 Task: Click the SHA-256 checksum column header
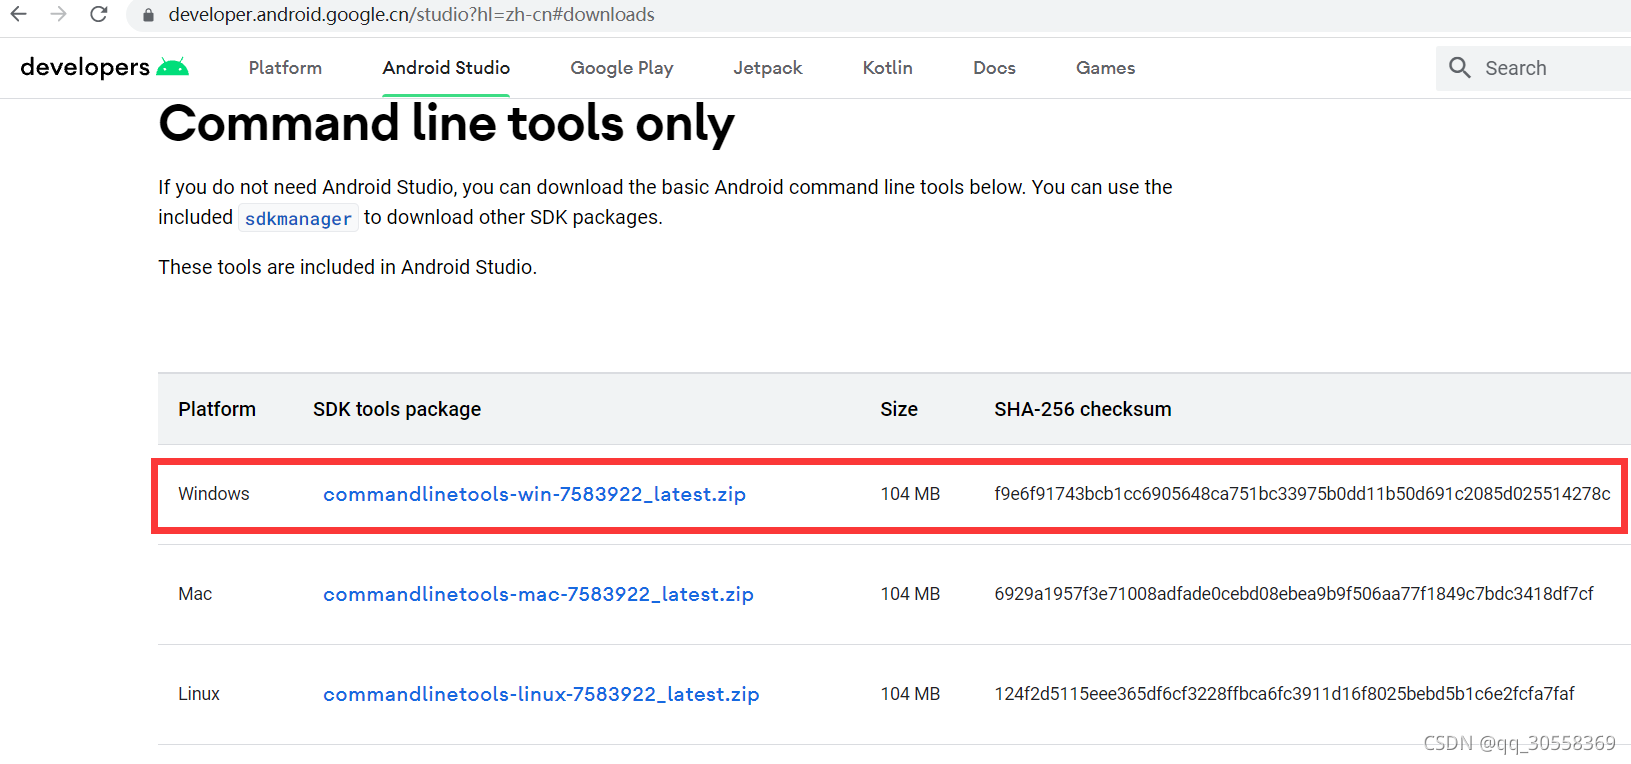coord(1083,409)
